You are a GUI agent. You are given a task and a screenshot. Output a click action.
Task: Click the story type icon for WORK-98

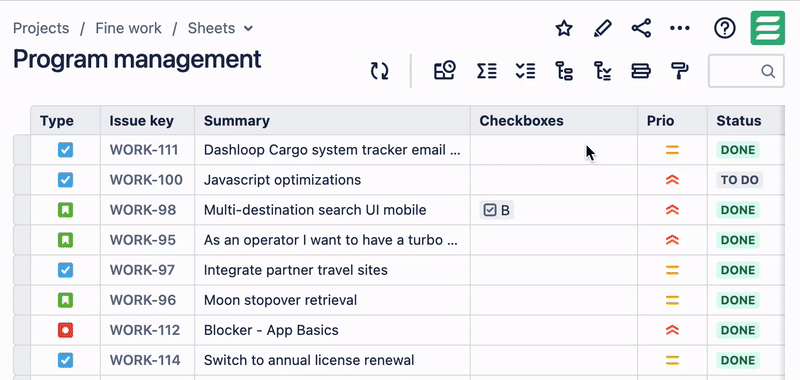point(65,210)
